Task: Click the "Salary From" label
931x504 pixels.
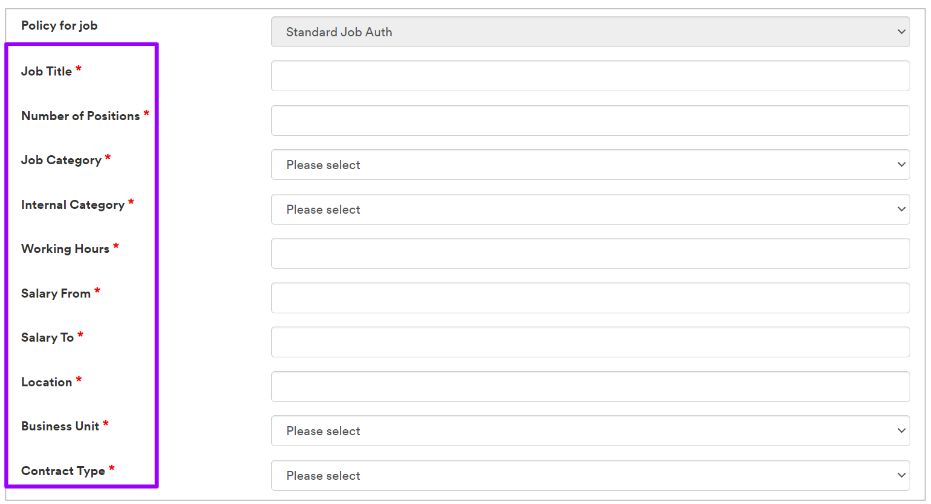Action: coord(56,294)
